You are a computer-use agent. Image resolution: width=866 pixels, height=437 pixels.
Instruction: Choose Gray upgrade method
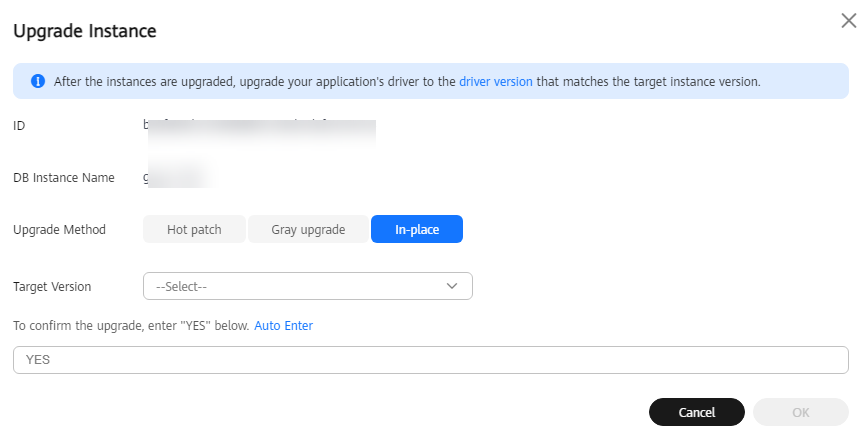(x=308, y=229)
